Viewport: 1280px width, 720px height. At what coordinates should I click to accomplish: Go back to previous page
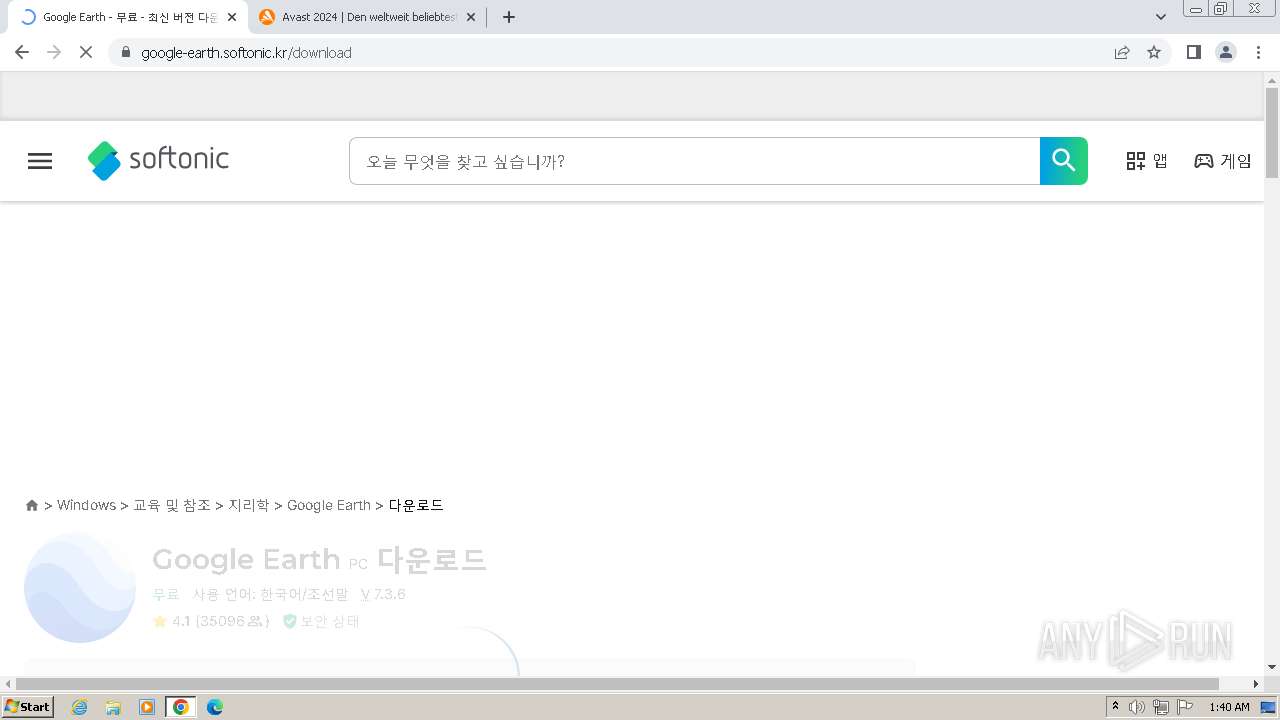click(x=22, y=52)
